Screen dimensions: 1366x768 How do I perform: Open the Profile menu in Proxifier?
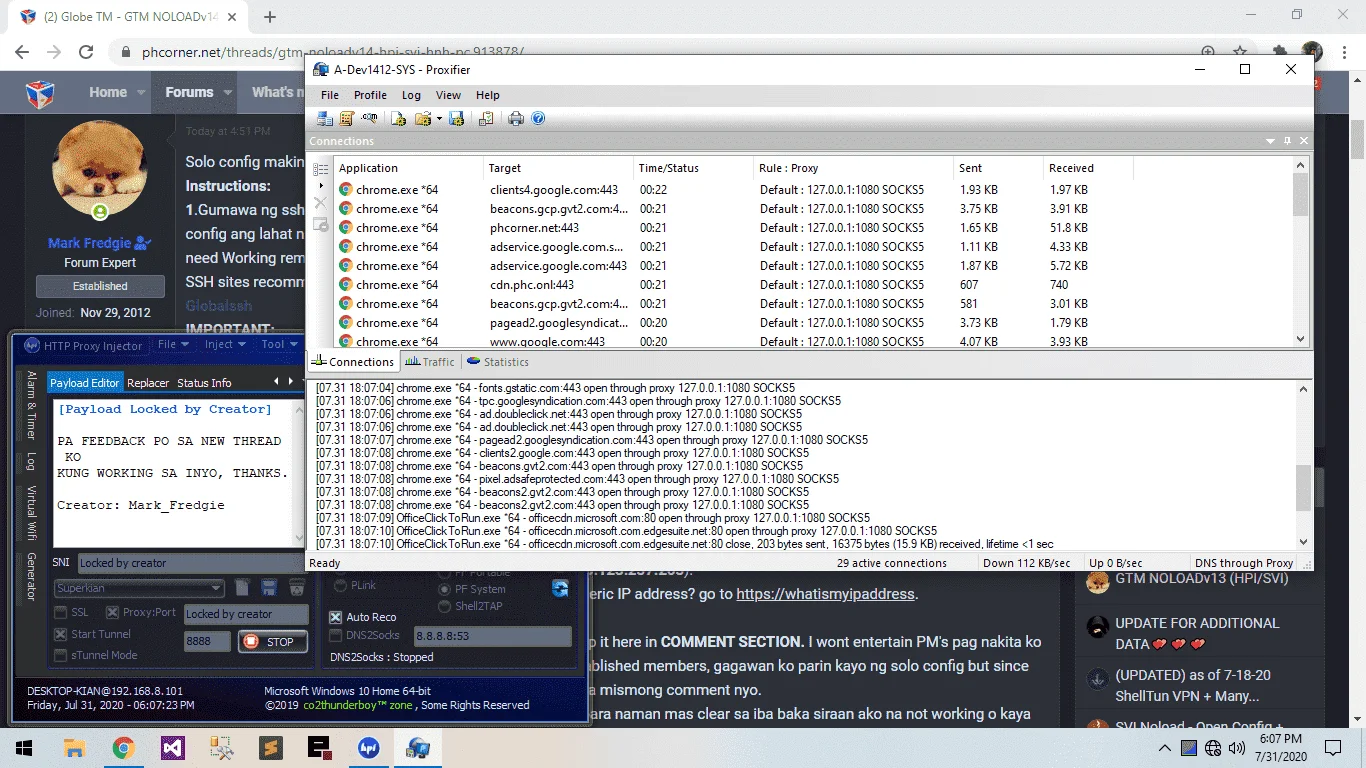click(x=370, y=95)
